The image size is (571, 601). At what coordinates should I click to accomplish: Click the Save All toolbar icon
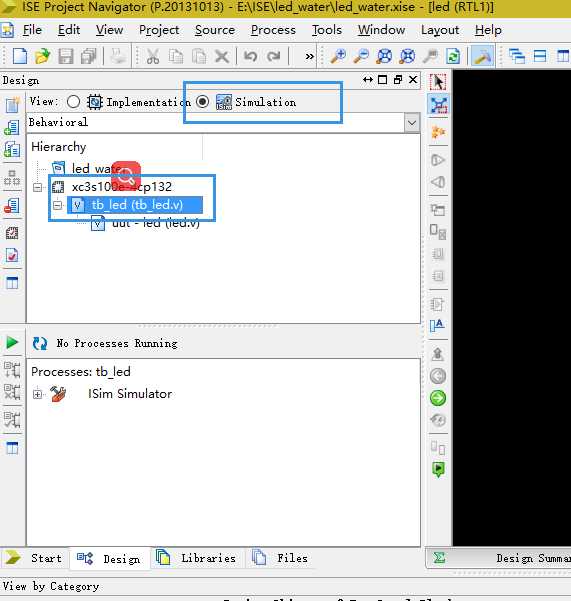[x=89, y=56]
